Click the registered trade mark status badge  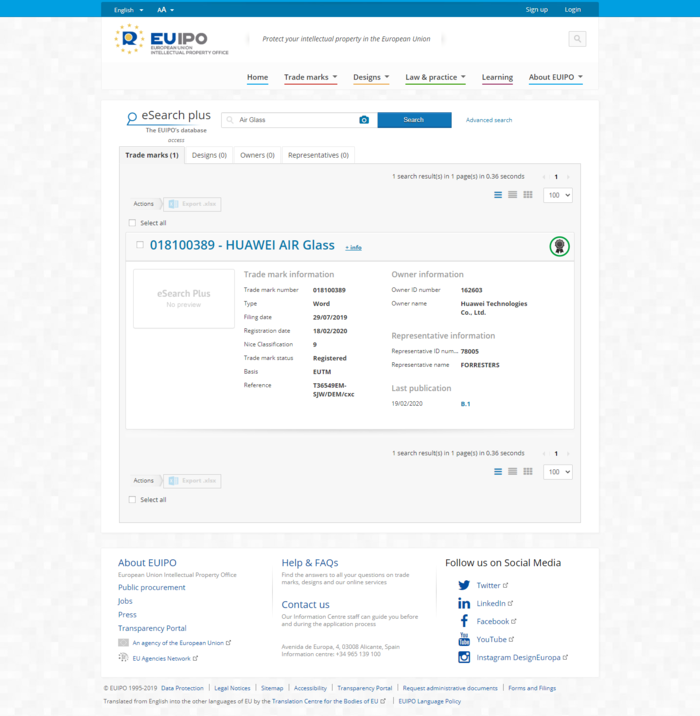(559, 247)
